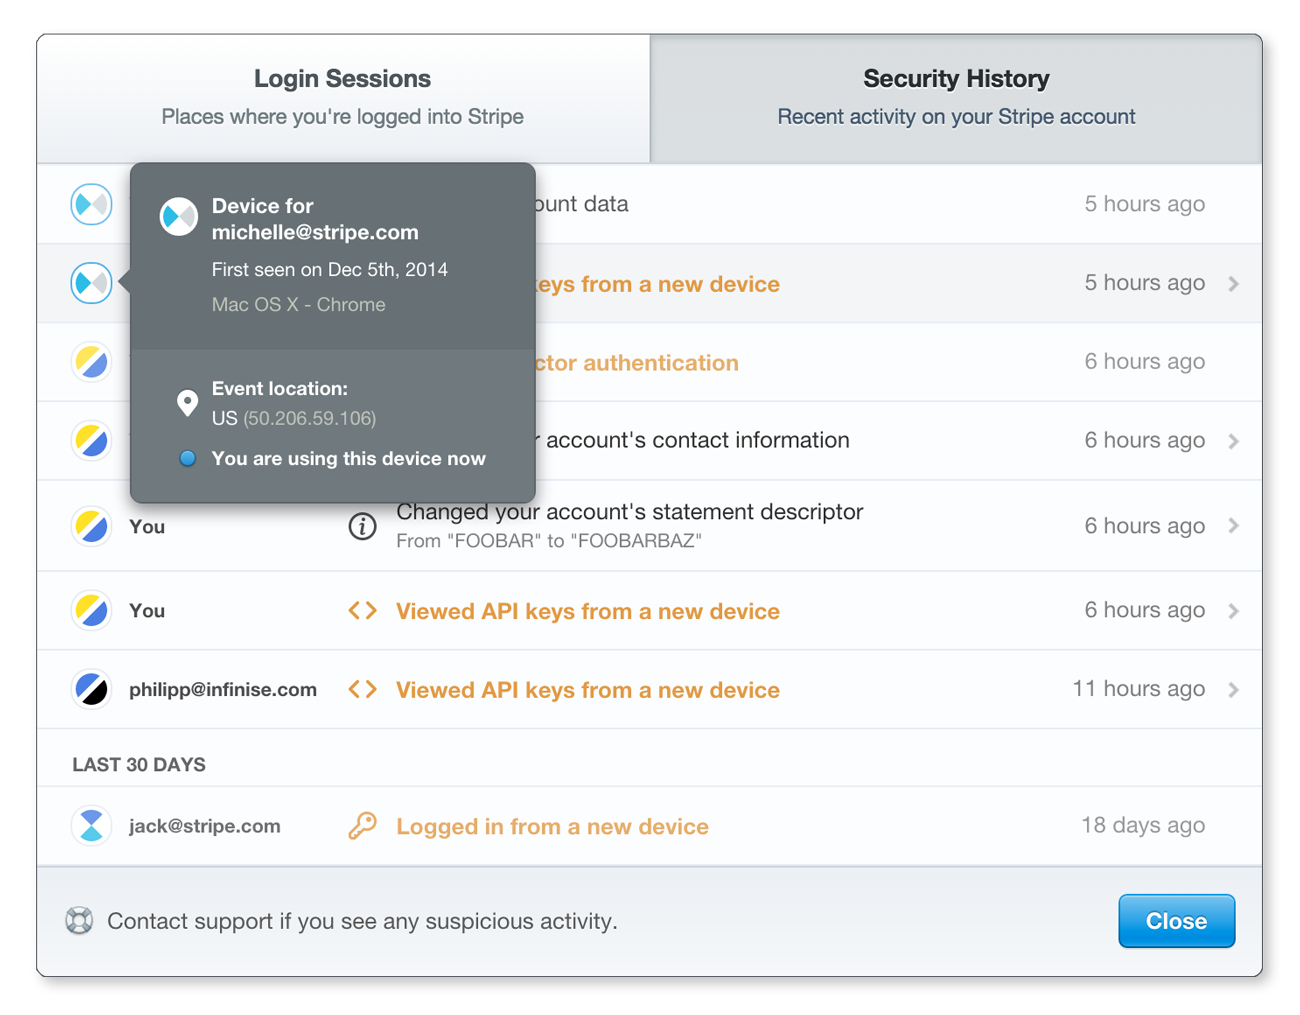
Task: Click the device avatar in the top row
Action: (91, 204)
